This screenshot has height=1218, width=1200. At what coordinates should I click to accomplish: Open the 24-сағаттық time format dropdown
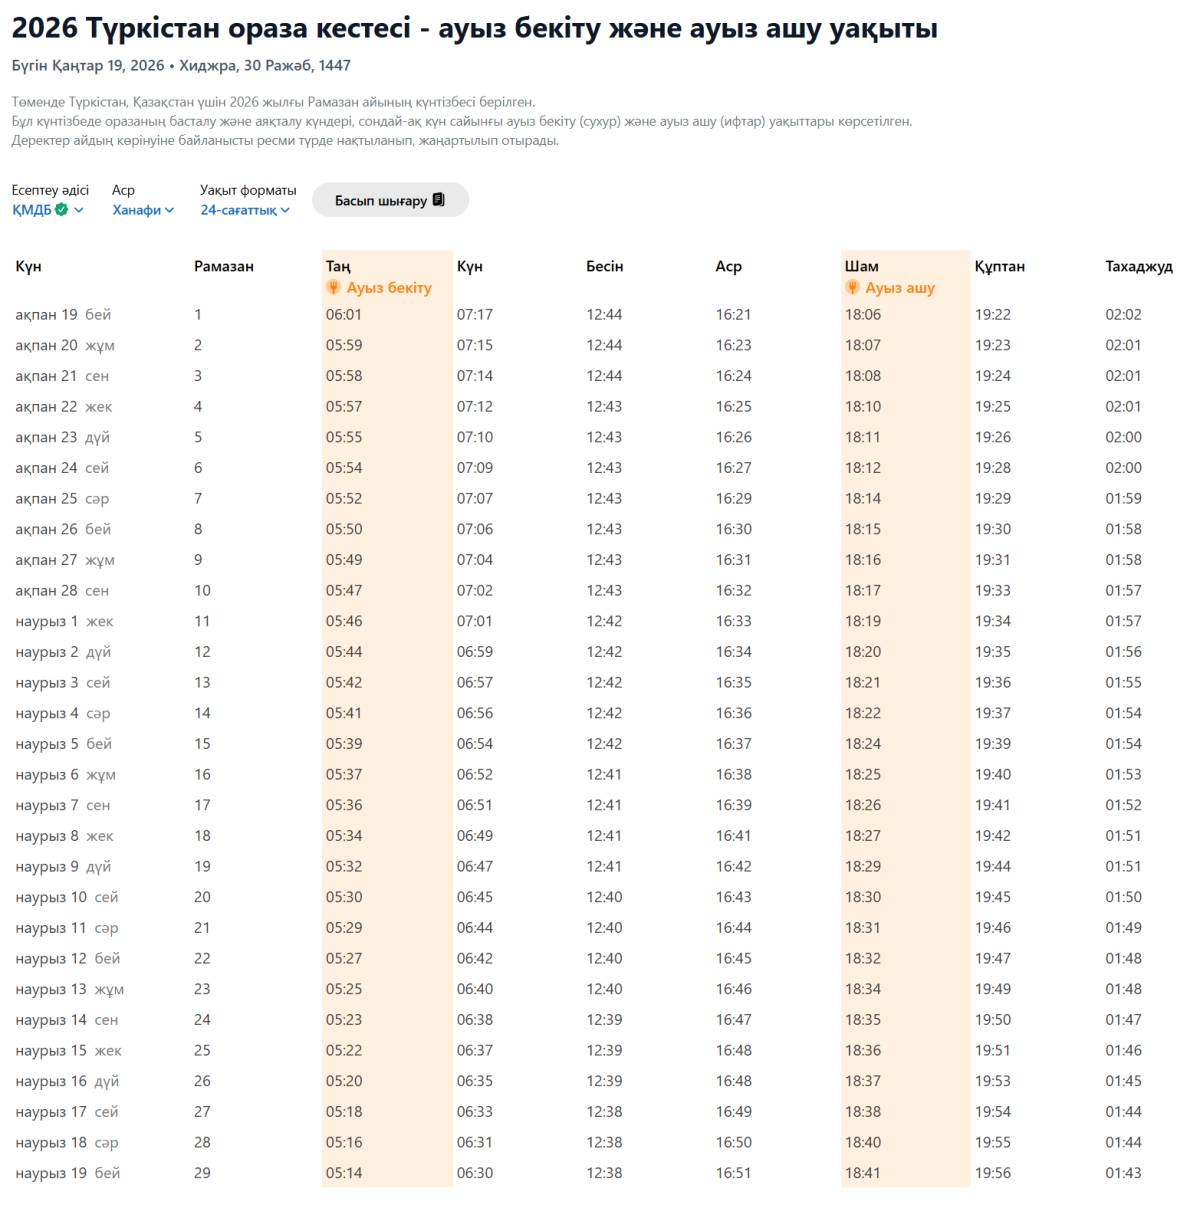click(239, 210)
